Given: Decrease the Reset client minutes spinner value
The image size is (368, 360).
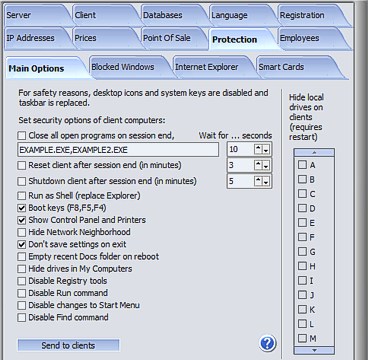Looking at the screenshot, I should pos(266,165).
